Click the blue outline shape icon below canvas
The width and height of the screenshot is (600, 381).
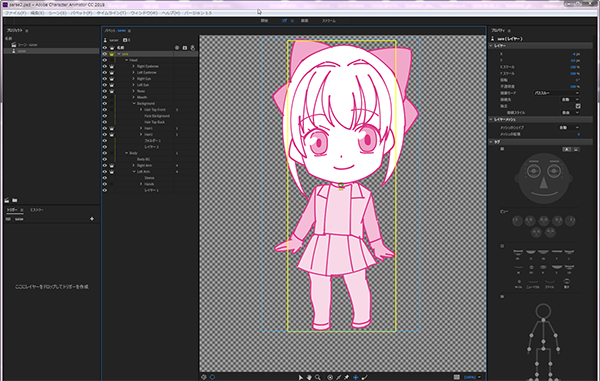(x=212, y=377)
